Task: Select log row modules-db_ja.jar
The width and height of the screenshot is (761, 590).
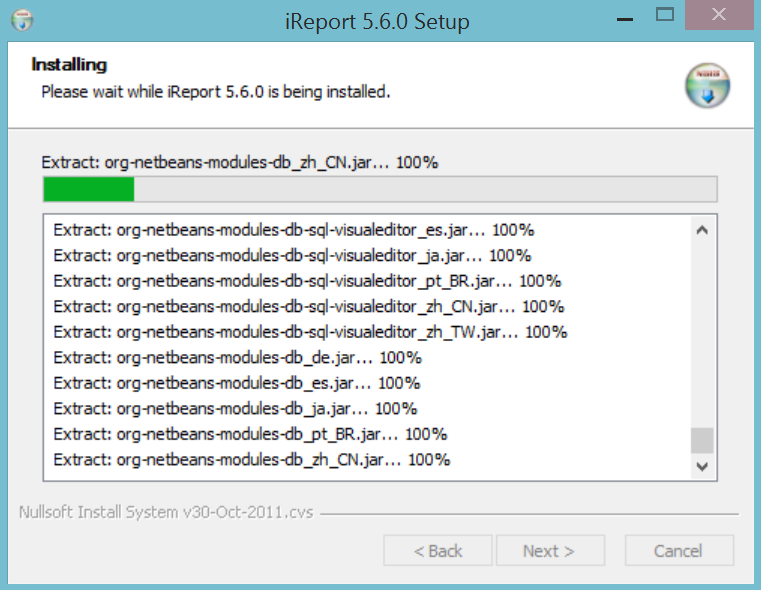Action: coord(235,409)
